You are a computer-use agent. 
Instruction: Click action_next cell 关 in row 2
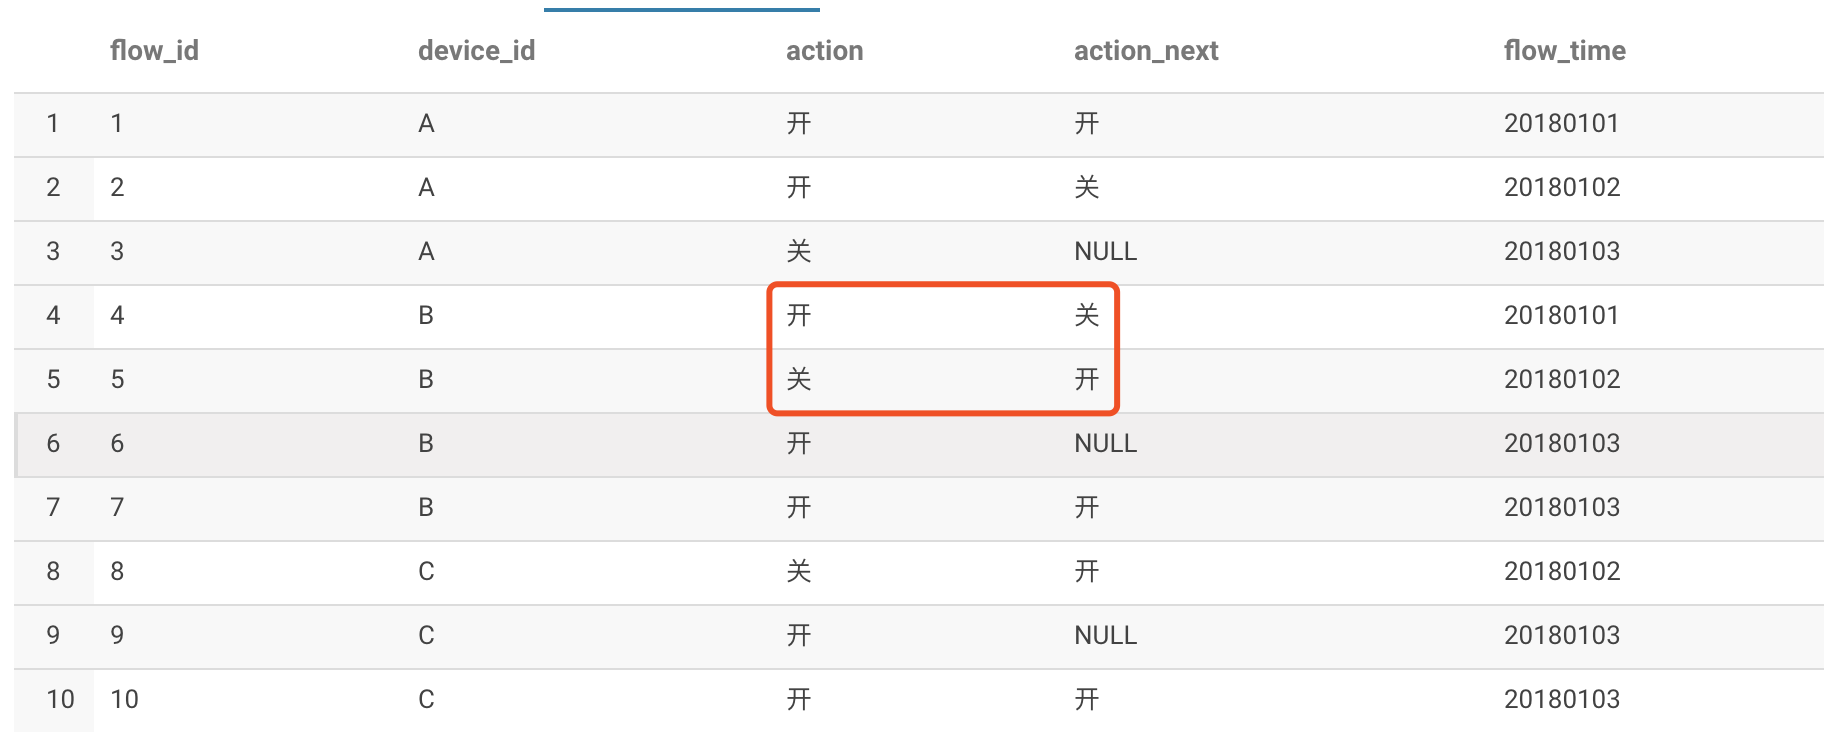1086,188
